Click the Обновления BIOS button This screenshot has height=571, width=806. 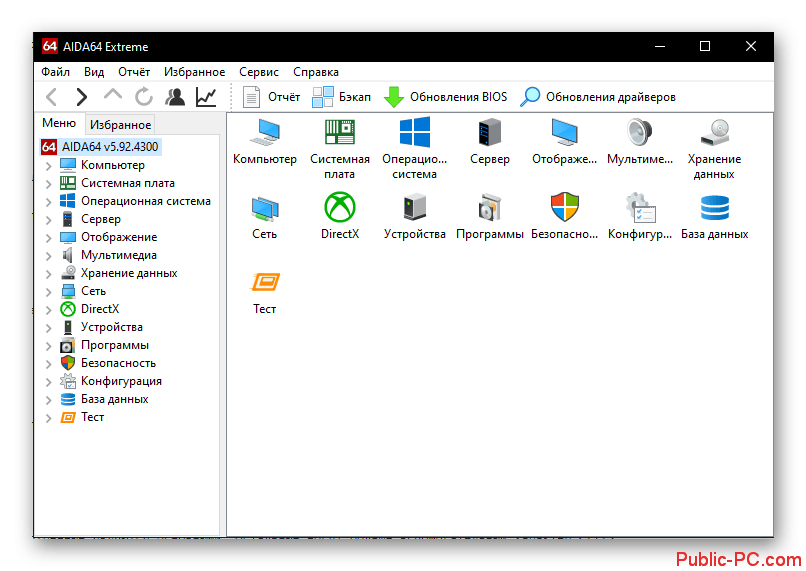click(446, 97)
